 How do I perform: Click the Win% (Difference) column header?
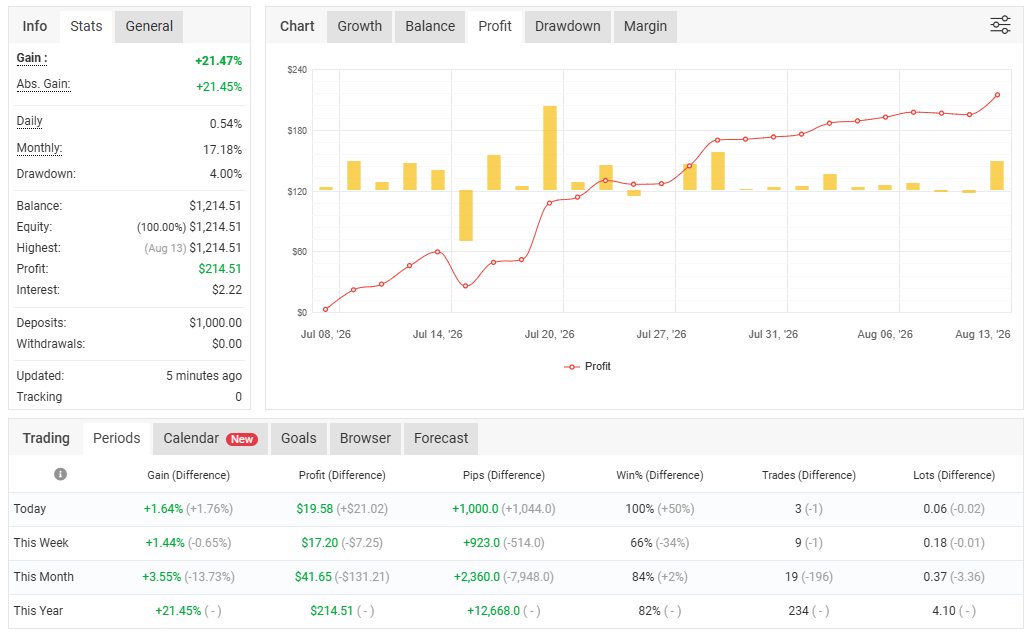click(660, 475)
